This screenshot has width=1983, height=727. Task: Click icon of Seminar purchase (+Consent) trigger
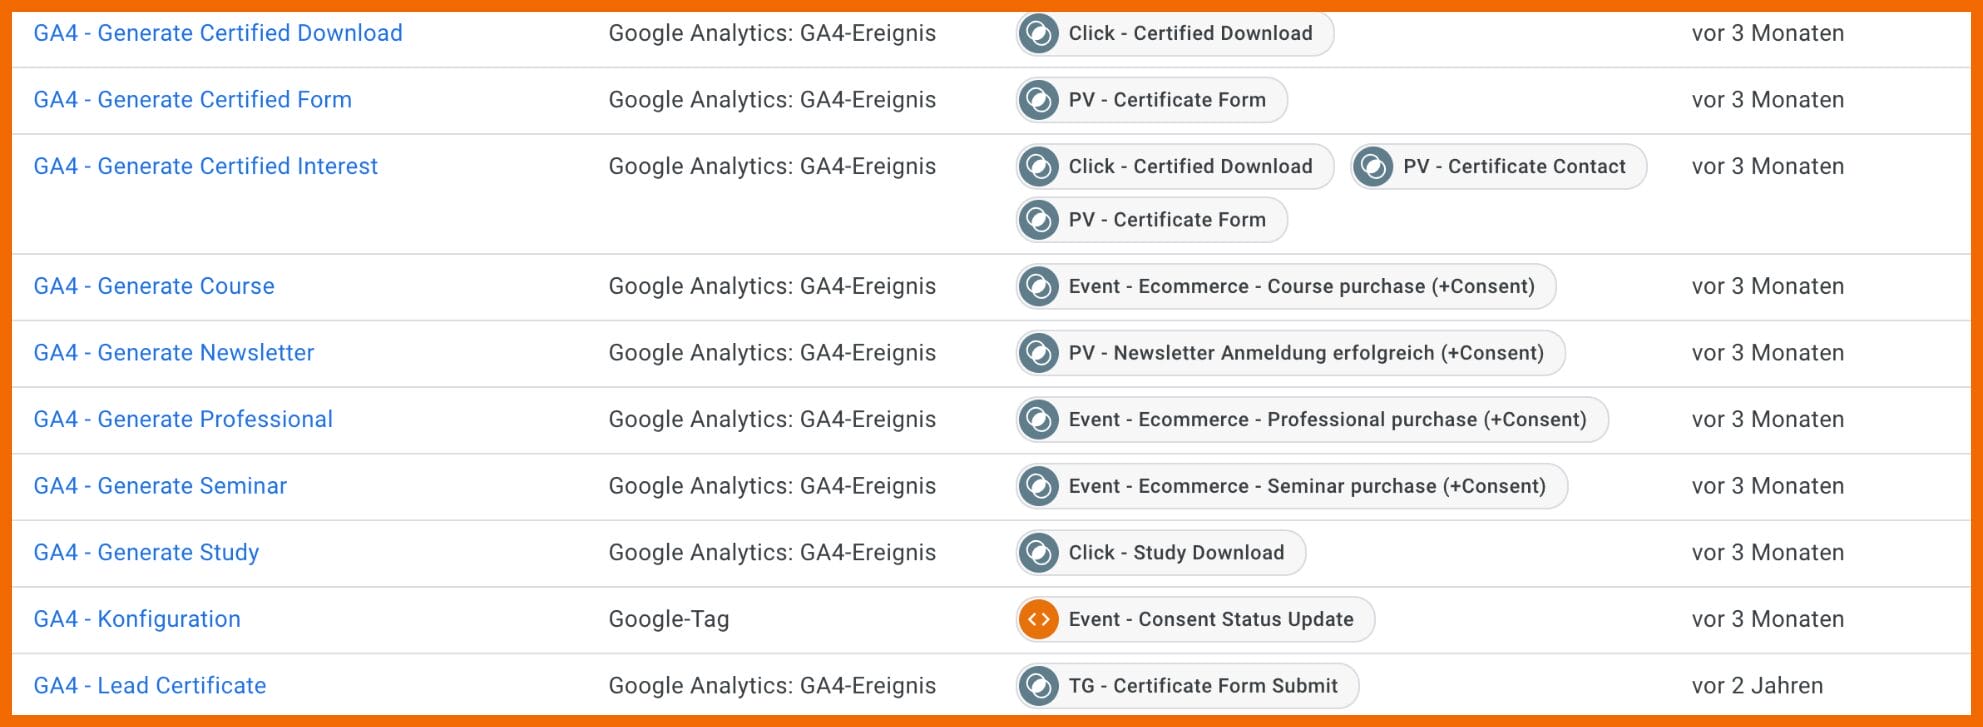click(x=1039, y=487)
